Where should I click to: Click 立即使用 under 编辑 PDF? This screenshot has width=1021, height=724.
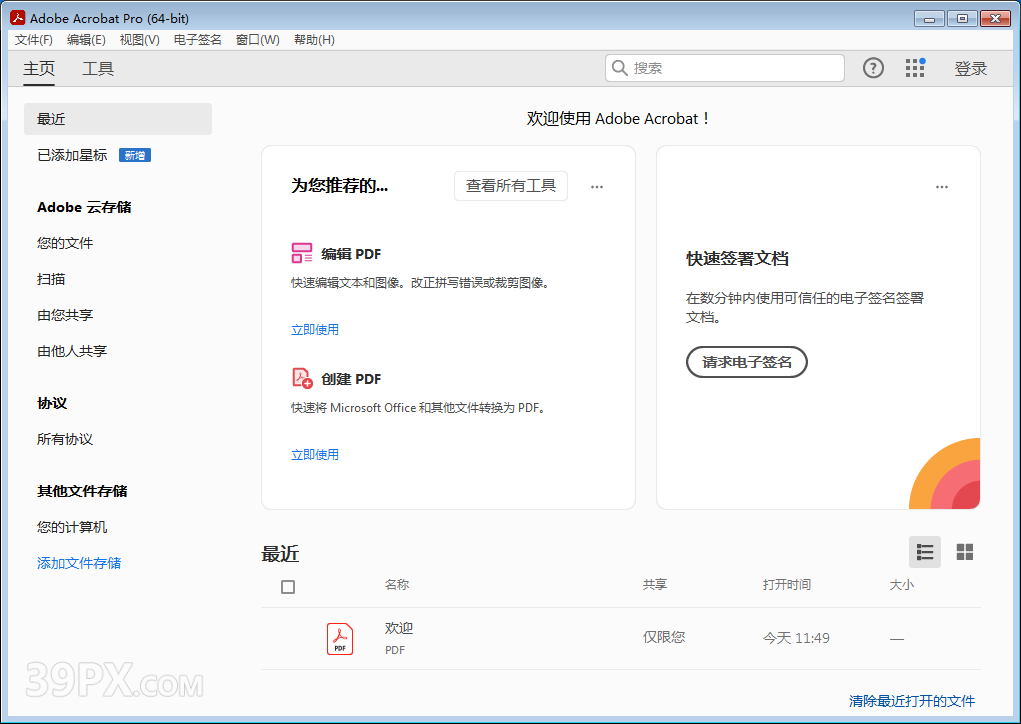pyautogui.click(x=315, y=329)
